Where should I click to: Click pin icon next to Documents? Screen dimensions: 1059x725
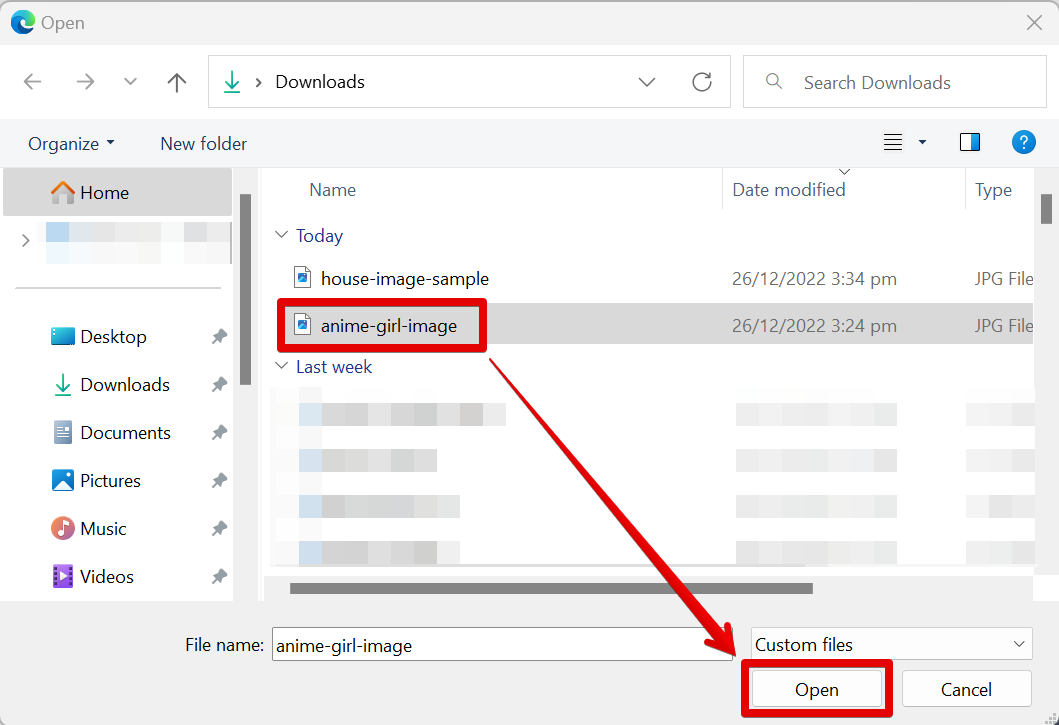coord(219,433)
